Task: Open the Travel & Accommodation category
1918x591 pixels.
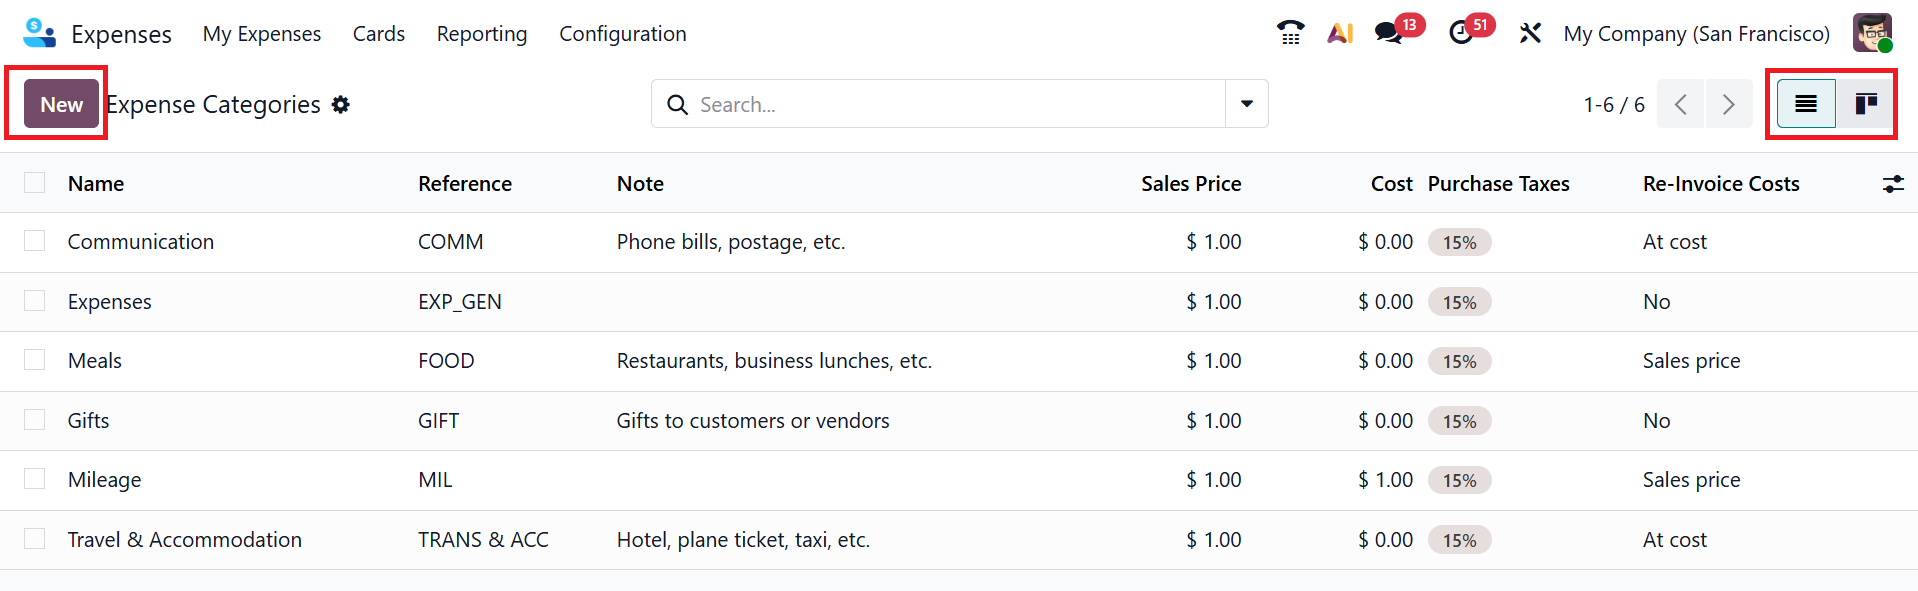Action: [x=184, y=540]
